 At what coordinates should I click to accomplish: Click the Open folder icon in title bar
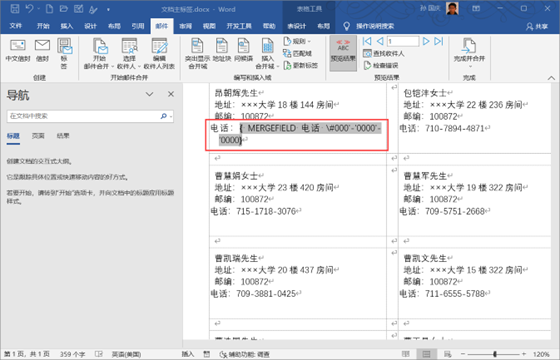pyautogui.click(x=64, y=9)
